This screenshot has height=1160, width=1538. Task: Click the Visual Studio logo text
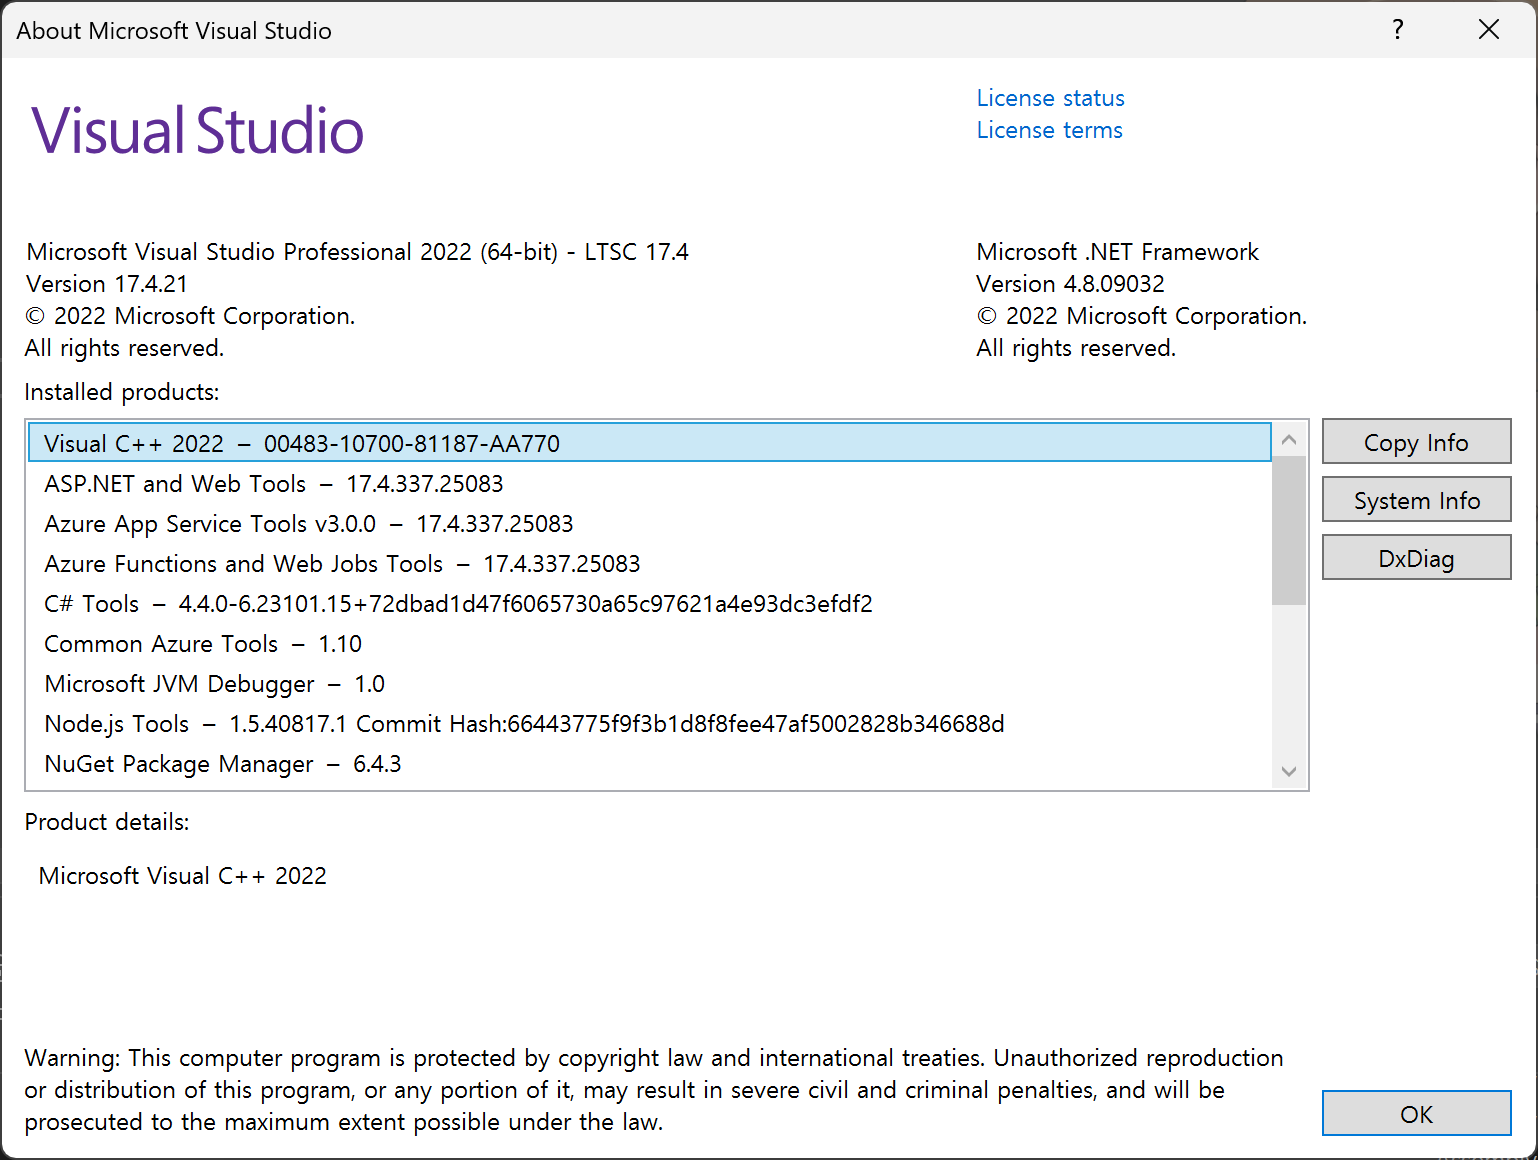[198, 131]
